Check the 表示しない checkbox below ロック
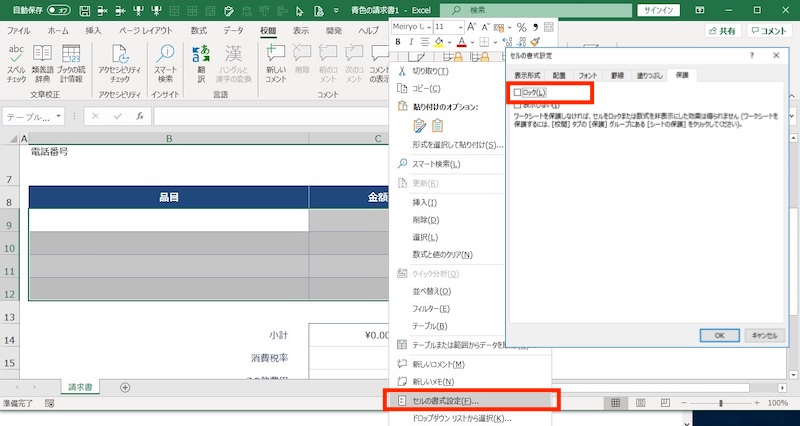The width and height of the screenshot is (800, 426). pyautogui.click(x=518, y=105)
